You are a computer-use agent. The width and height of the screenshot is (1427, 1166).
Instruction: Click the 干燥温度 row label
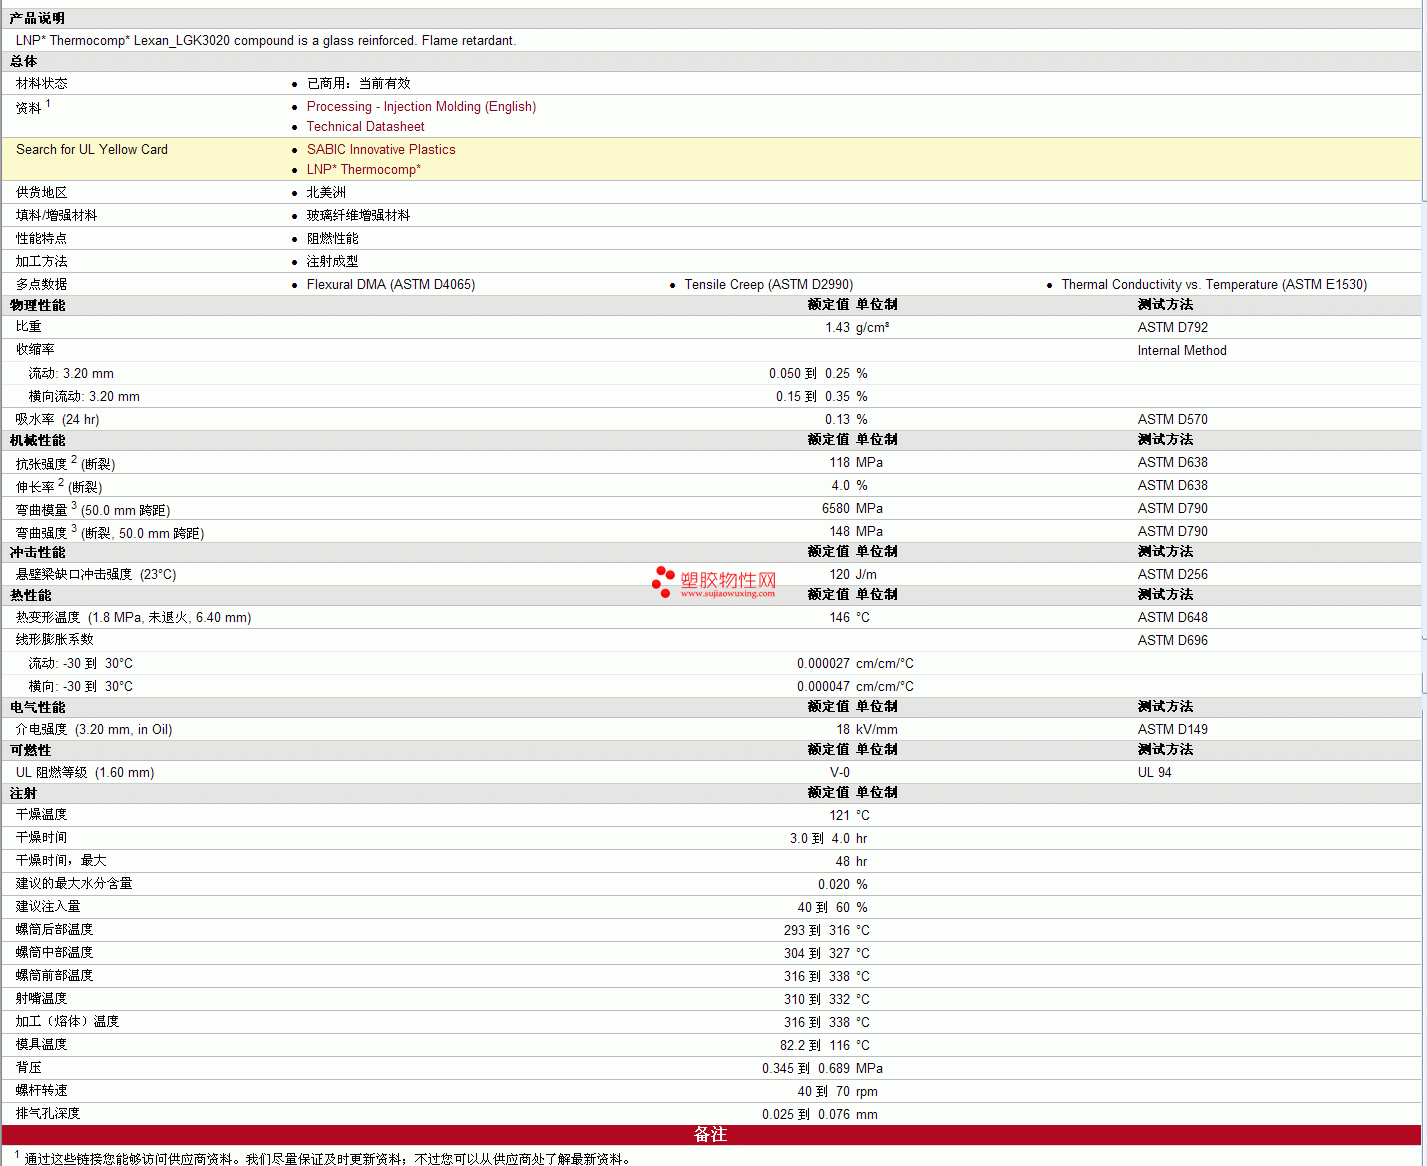point(41,815)
